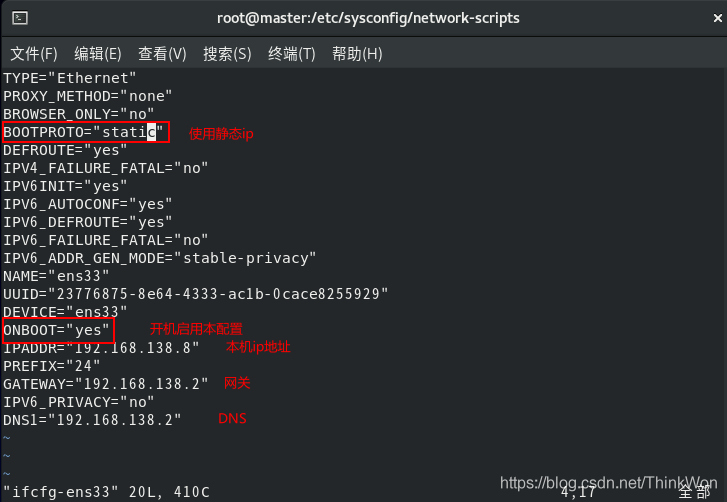Select the IPADDR 192.168.138.8 line
This screenshot has height=502, width=727.
tap(101, 348)
